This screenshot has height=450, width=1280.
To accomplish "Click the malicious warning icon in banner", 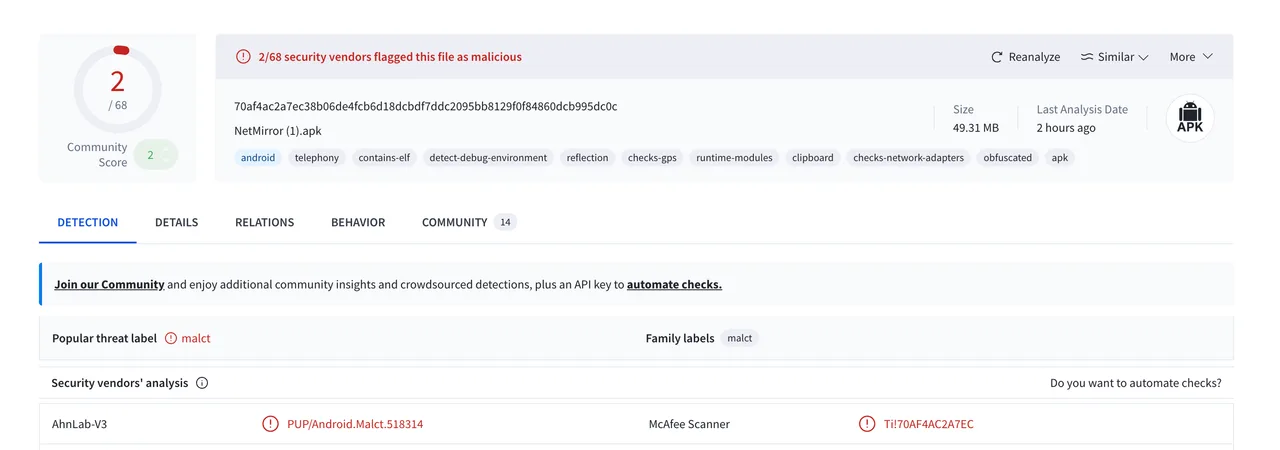I will [243, 57].
